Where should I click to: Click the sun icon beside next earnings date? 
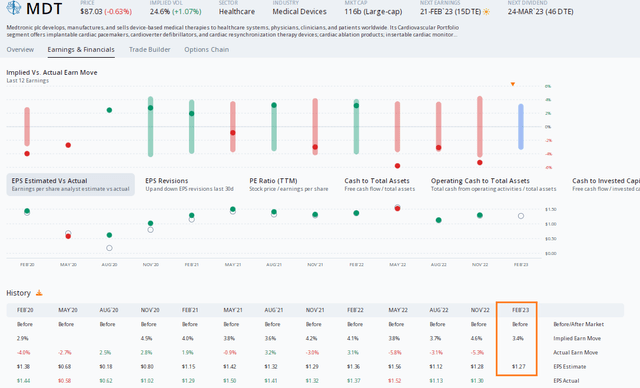(x=486, y=12)
